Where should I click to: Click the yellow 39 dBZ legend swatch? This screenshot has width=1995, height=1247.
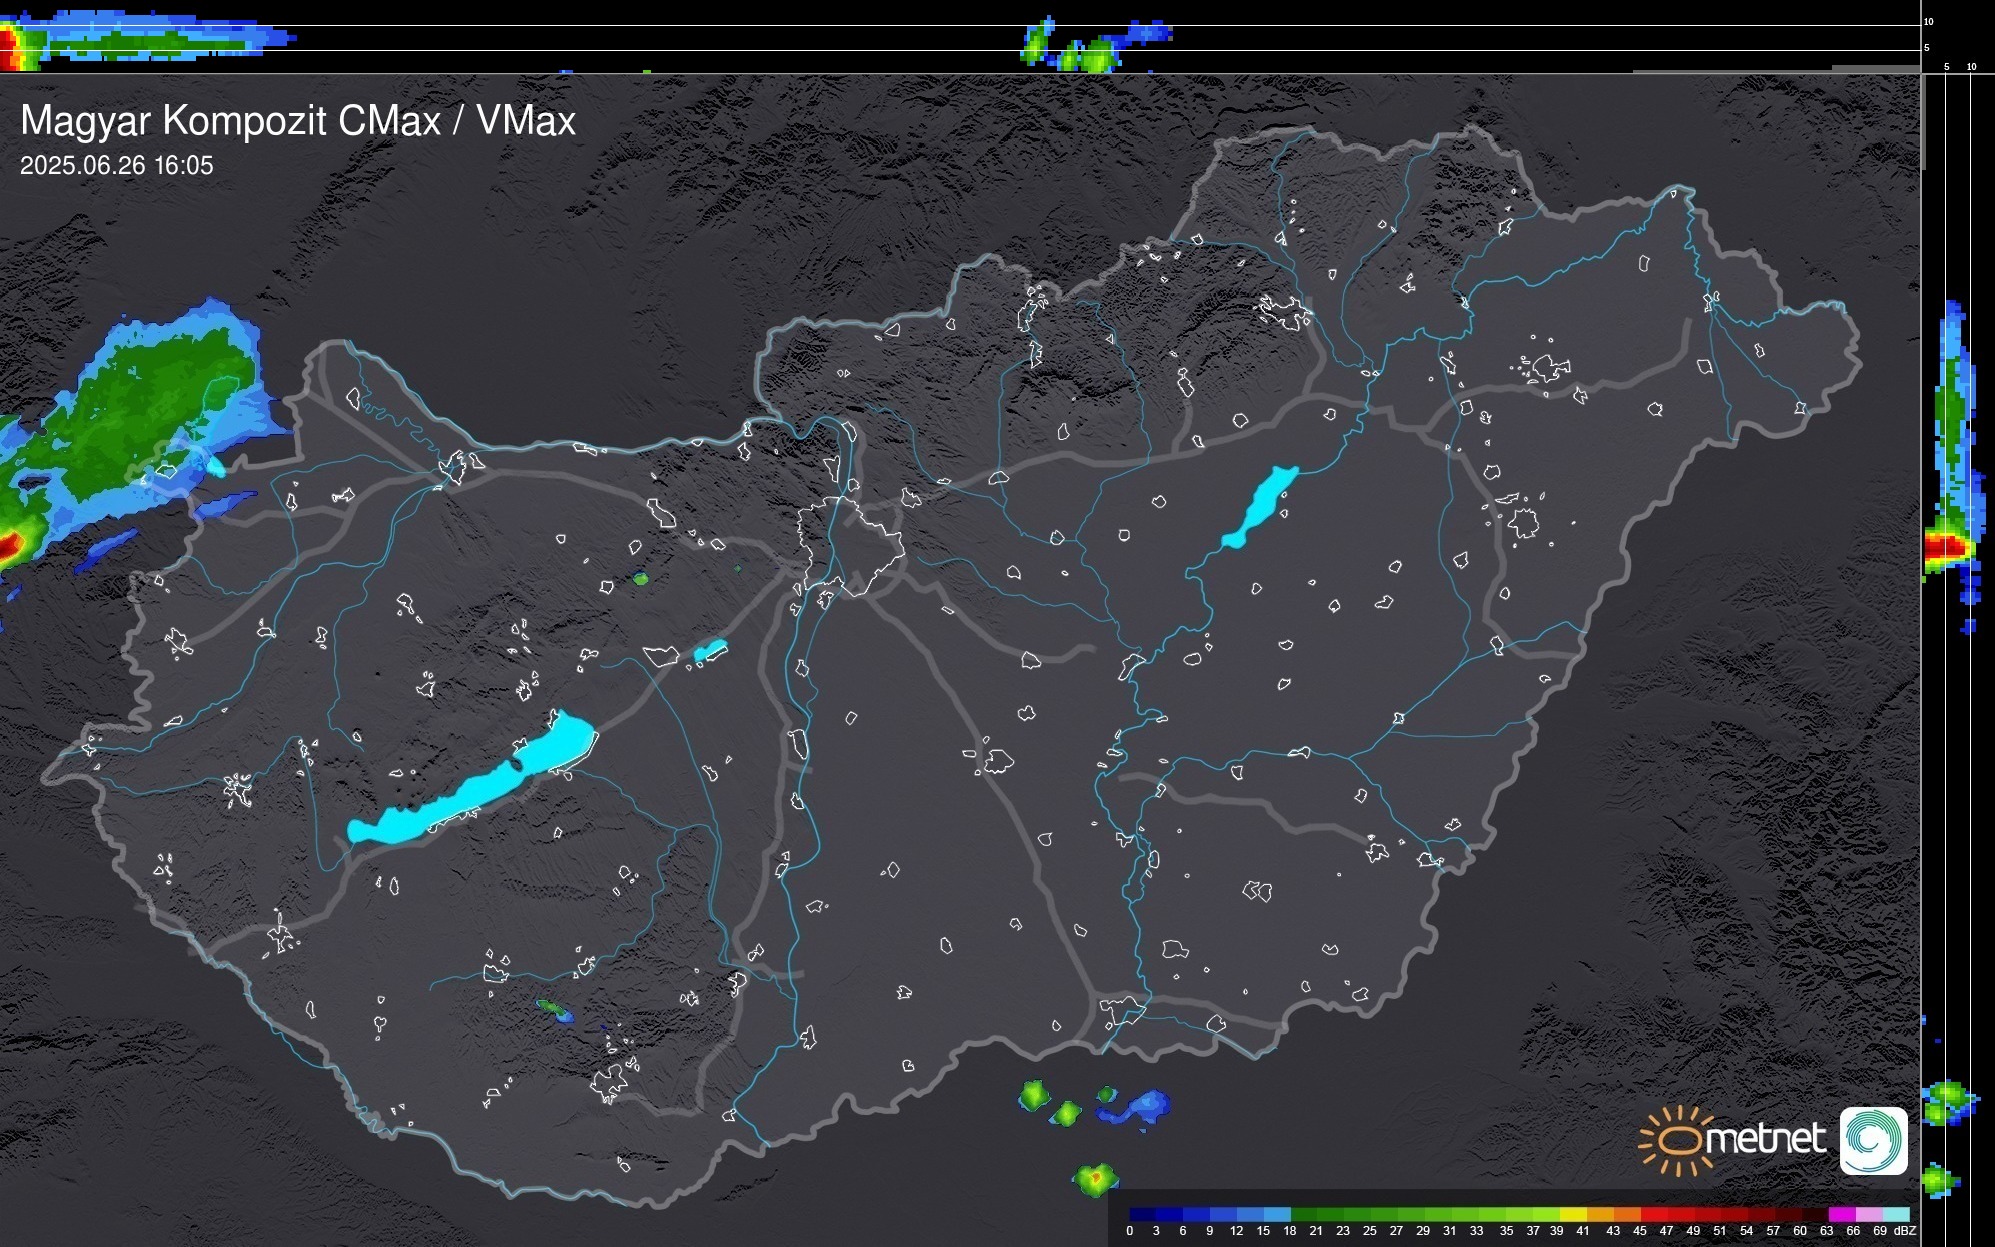tap(1573, 1215)
